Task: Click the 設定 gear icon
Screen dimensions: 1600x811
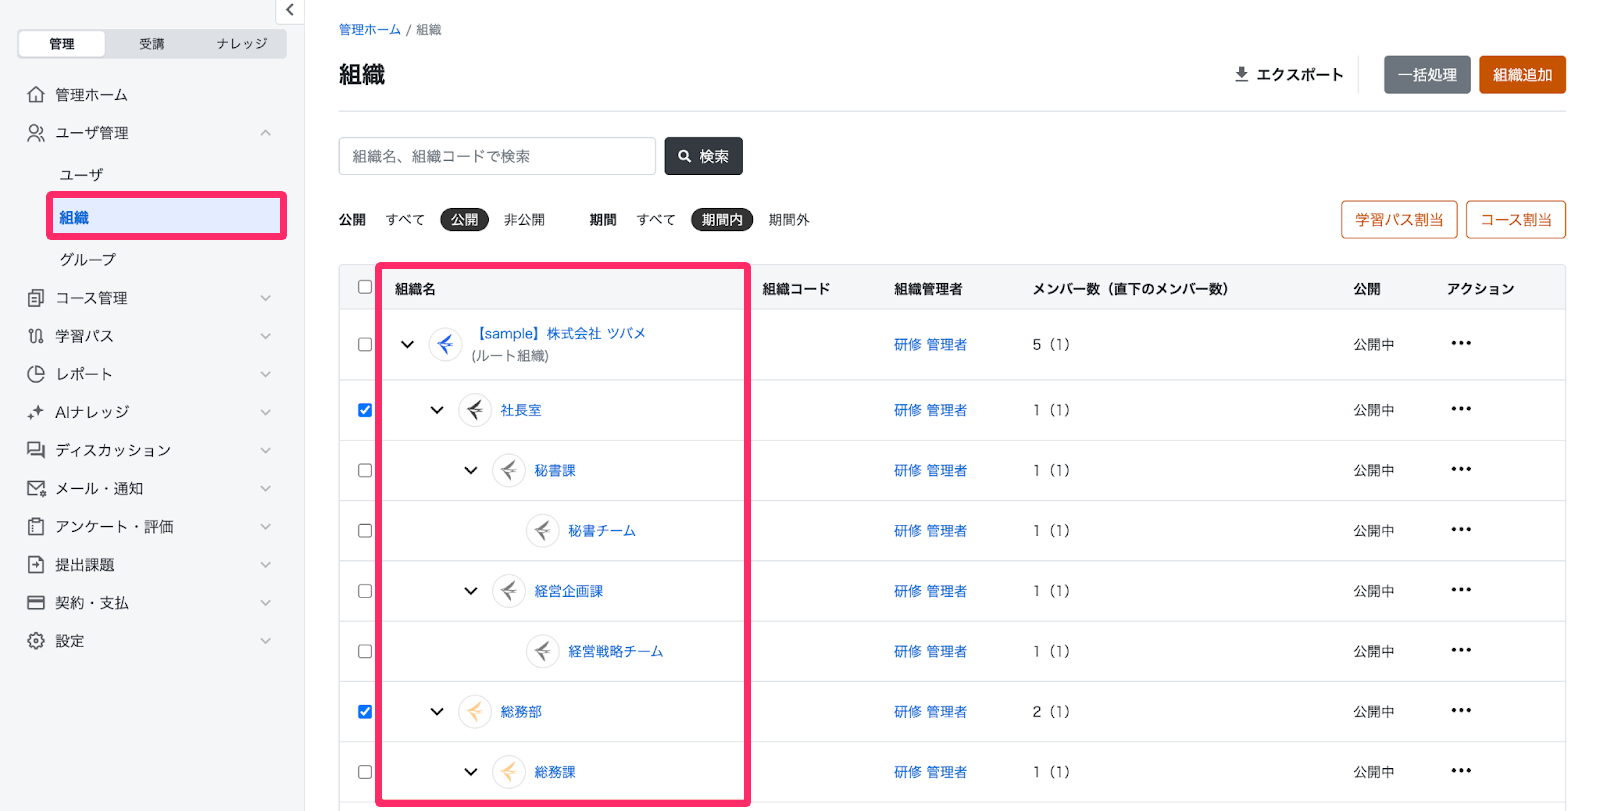Action: tap(36, 641)
